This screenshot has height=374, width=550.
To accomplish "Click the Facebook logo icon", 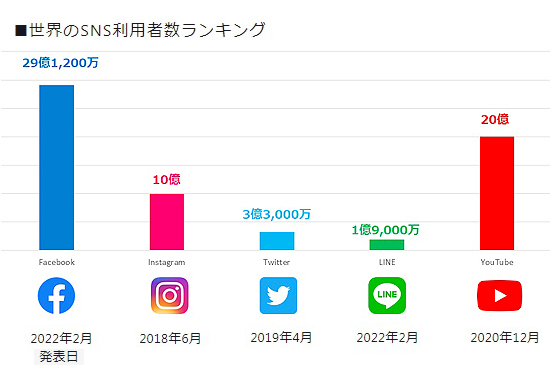I will point(56,295).
